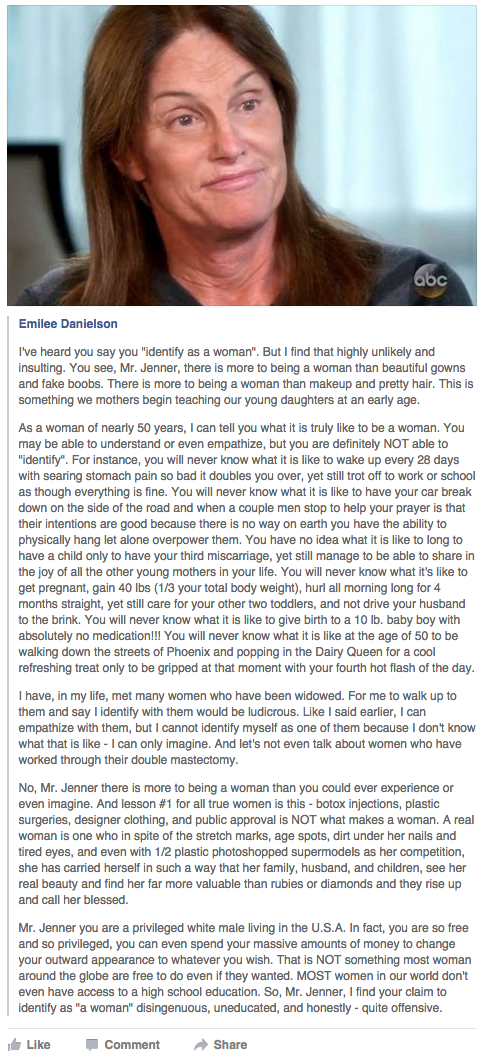Viewport: 488px width, 1061px height.
Task: Click the curved arrow Share icon
Action: [x=200, y=1045]
